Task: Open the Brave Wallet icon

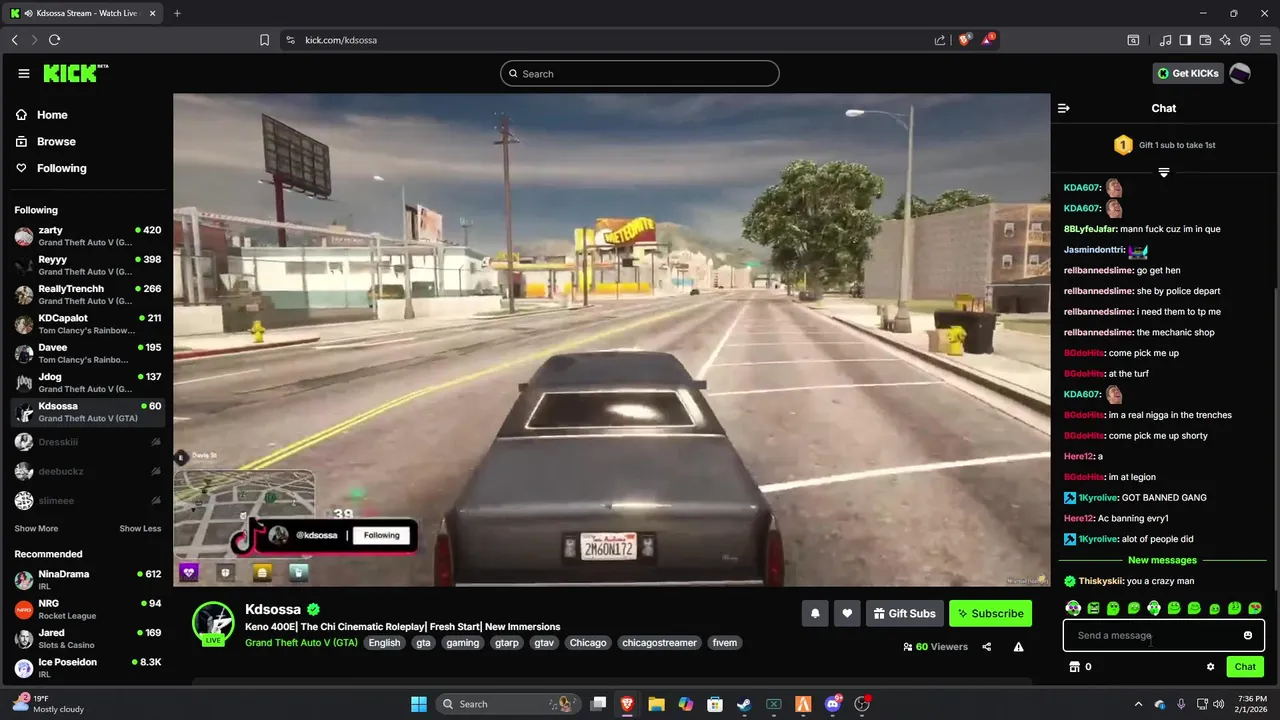Action: point(1205,40)
